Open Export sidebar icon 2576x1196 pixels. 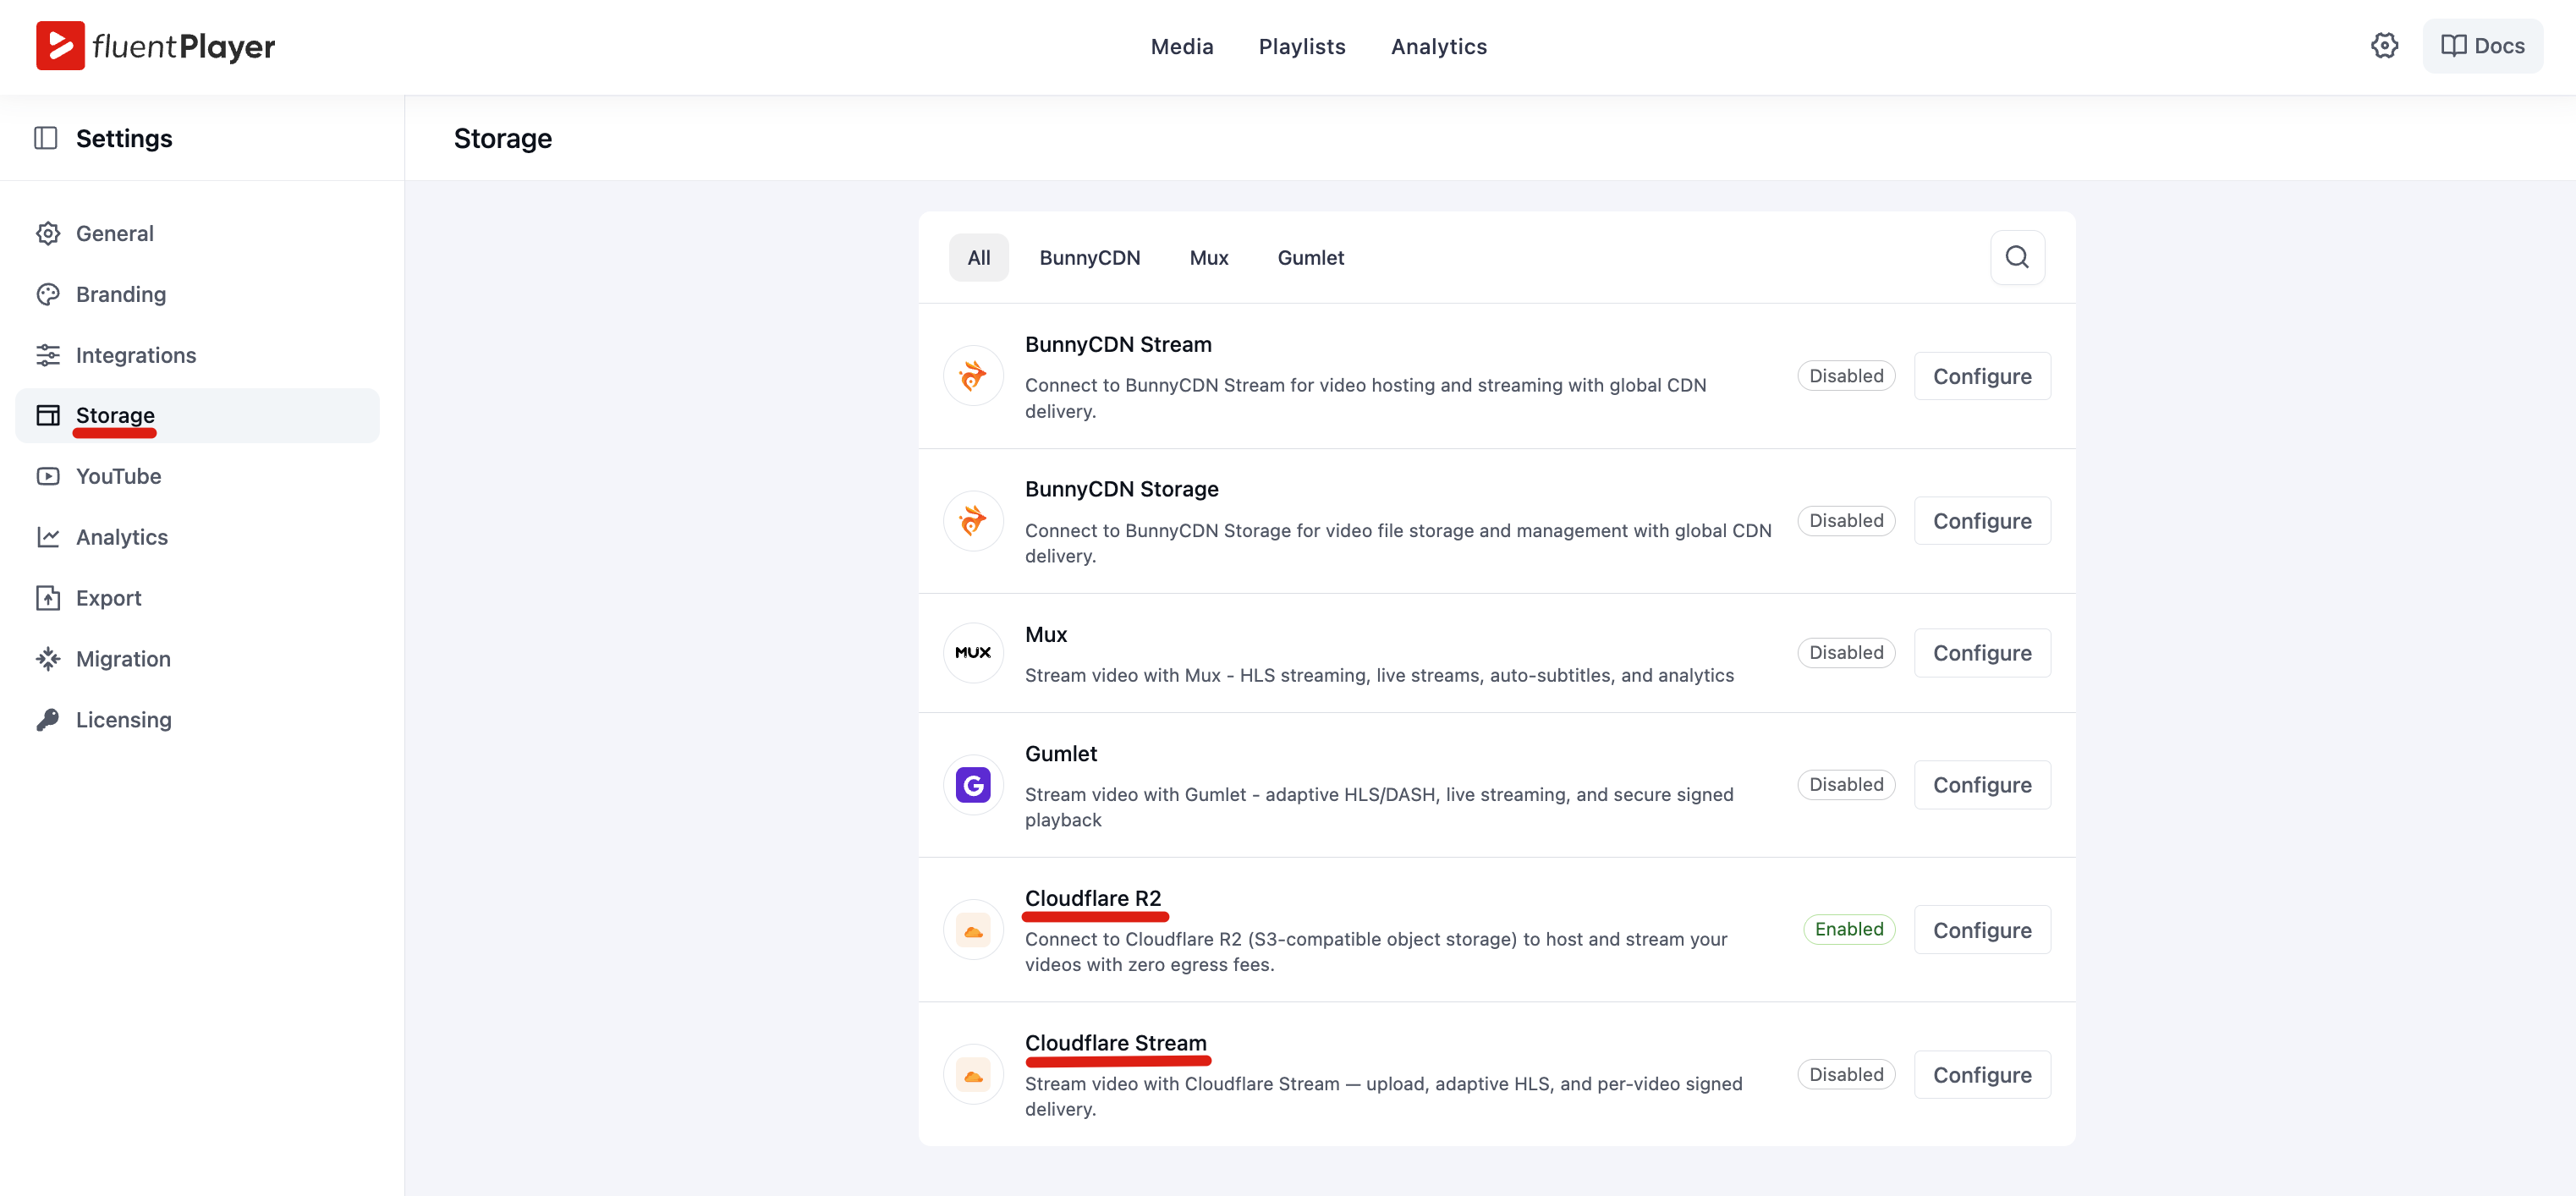(x=48, y=598)
